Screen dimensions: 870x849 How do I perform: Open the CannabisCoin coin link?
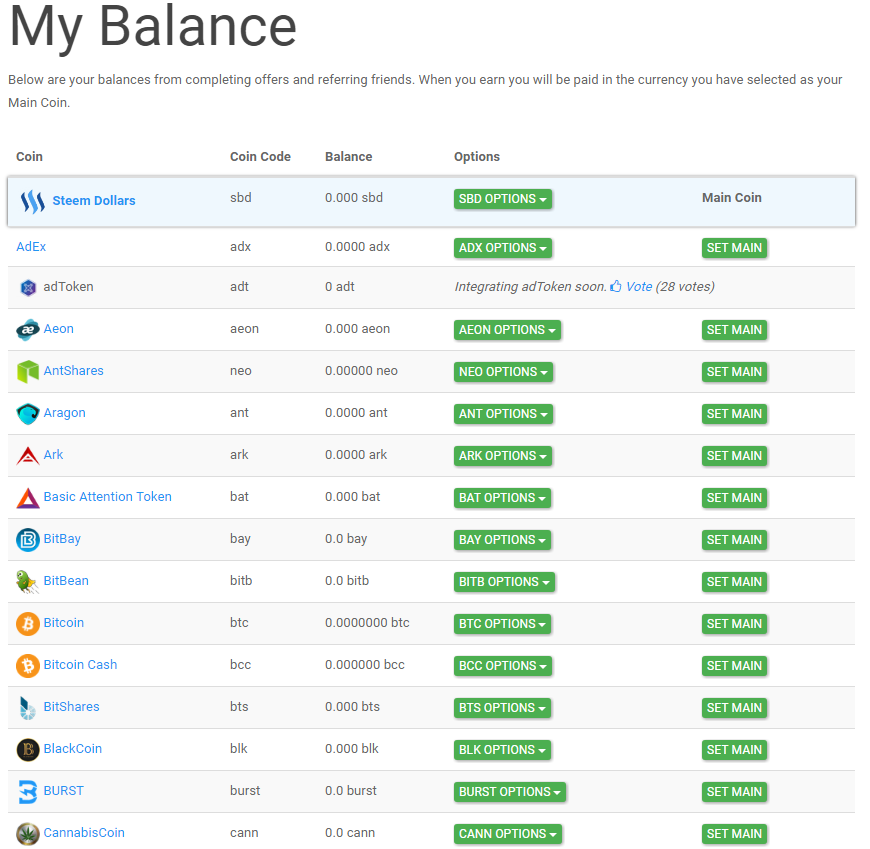[84, 833]
